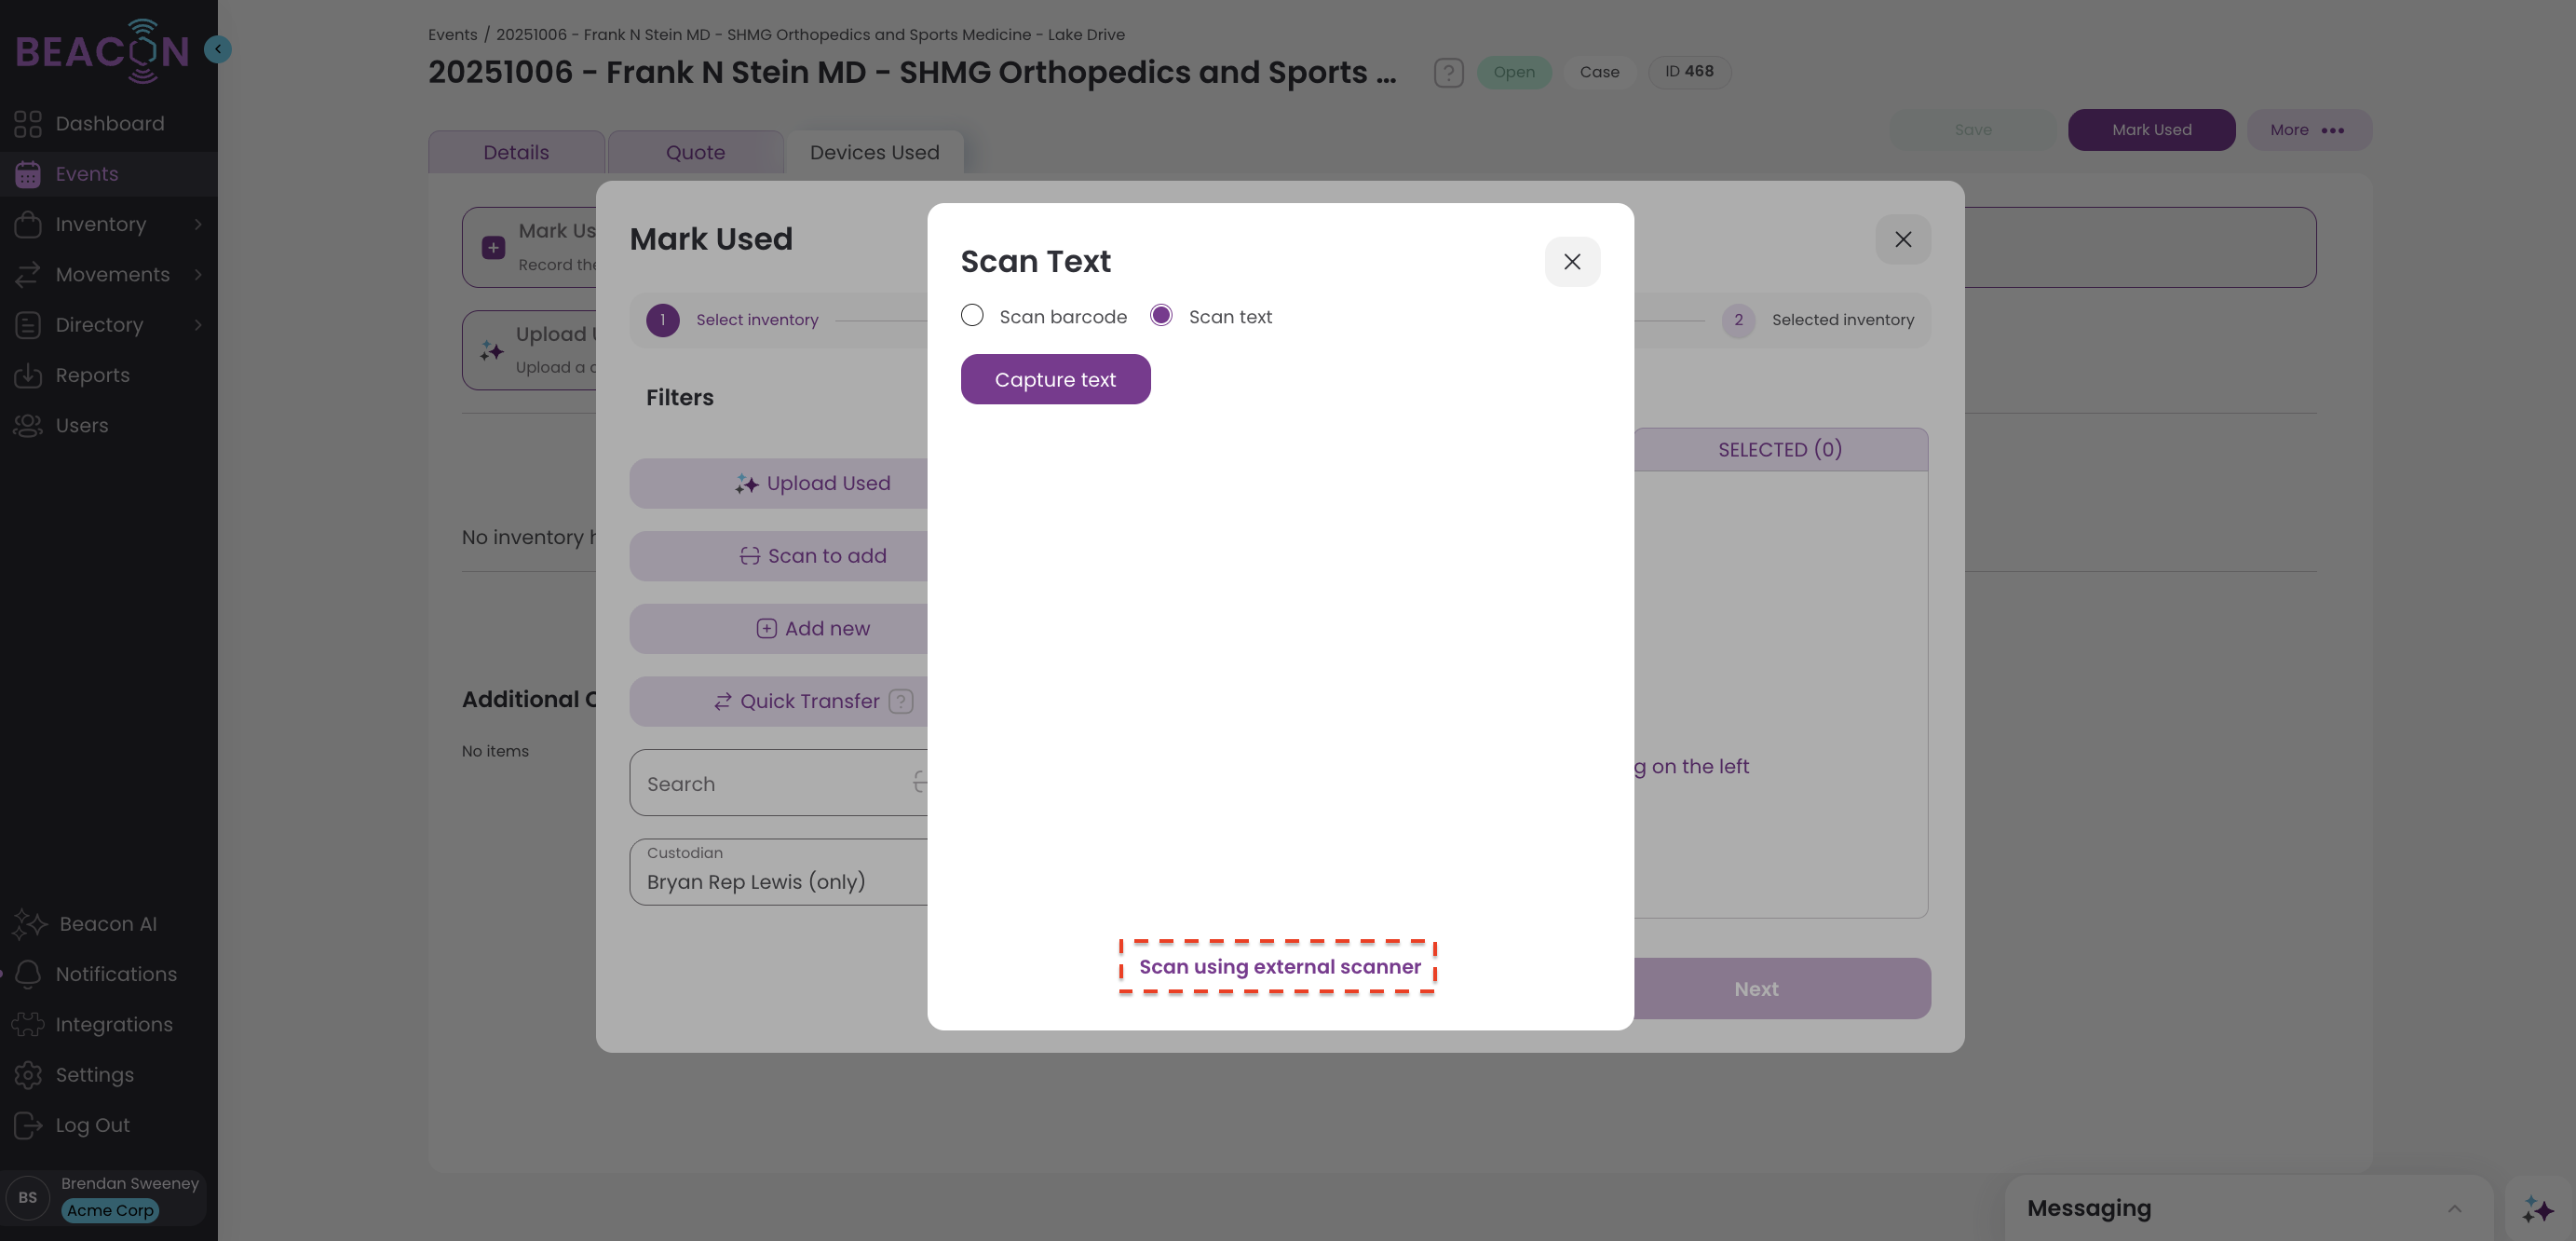Collapse the sidebar with the arrow toggle
Image resolution: width=2576 pixels, height=1241 pixels.
218,49
